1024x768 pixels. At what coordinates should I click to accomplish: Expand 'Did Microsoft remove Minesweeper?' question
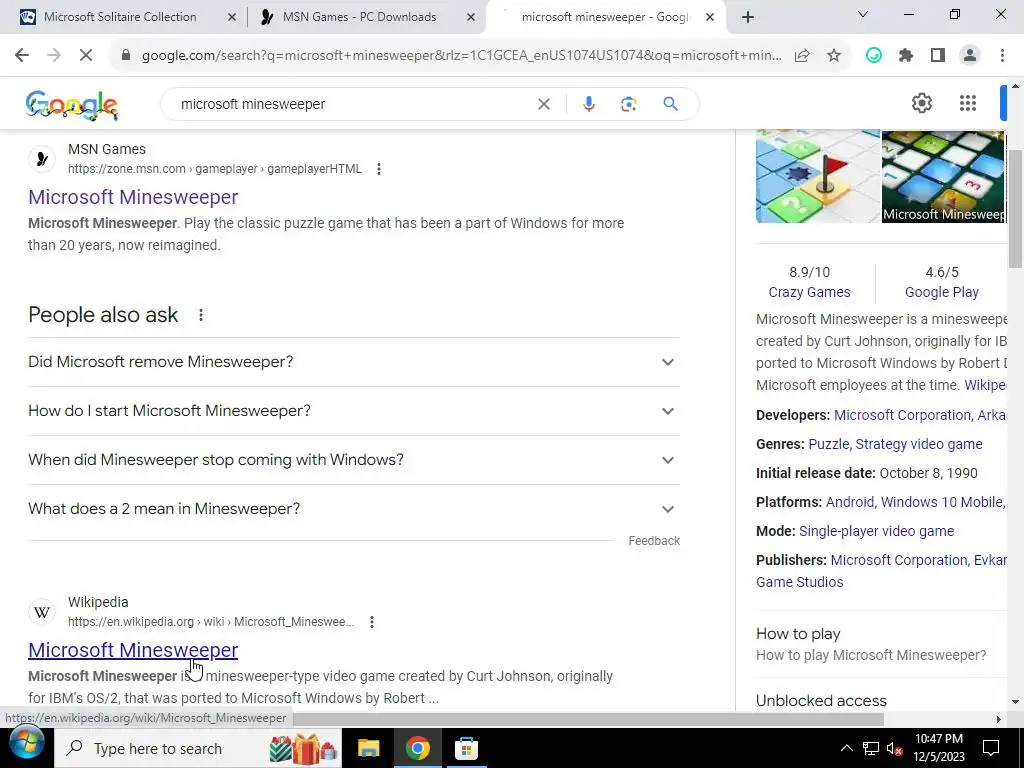coord(354,362)
